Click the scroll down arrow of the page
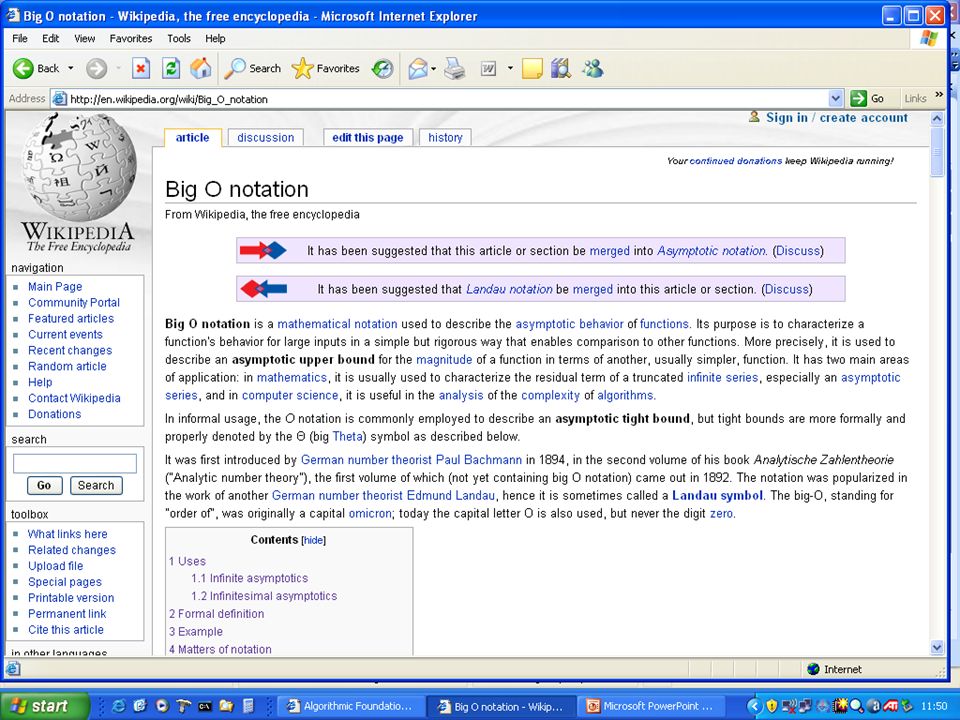 click(937, 647)
